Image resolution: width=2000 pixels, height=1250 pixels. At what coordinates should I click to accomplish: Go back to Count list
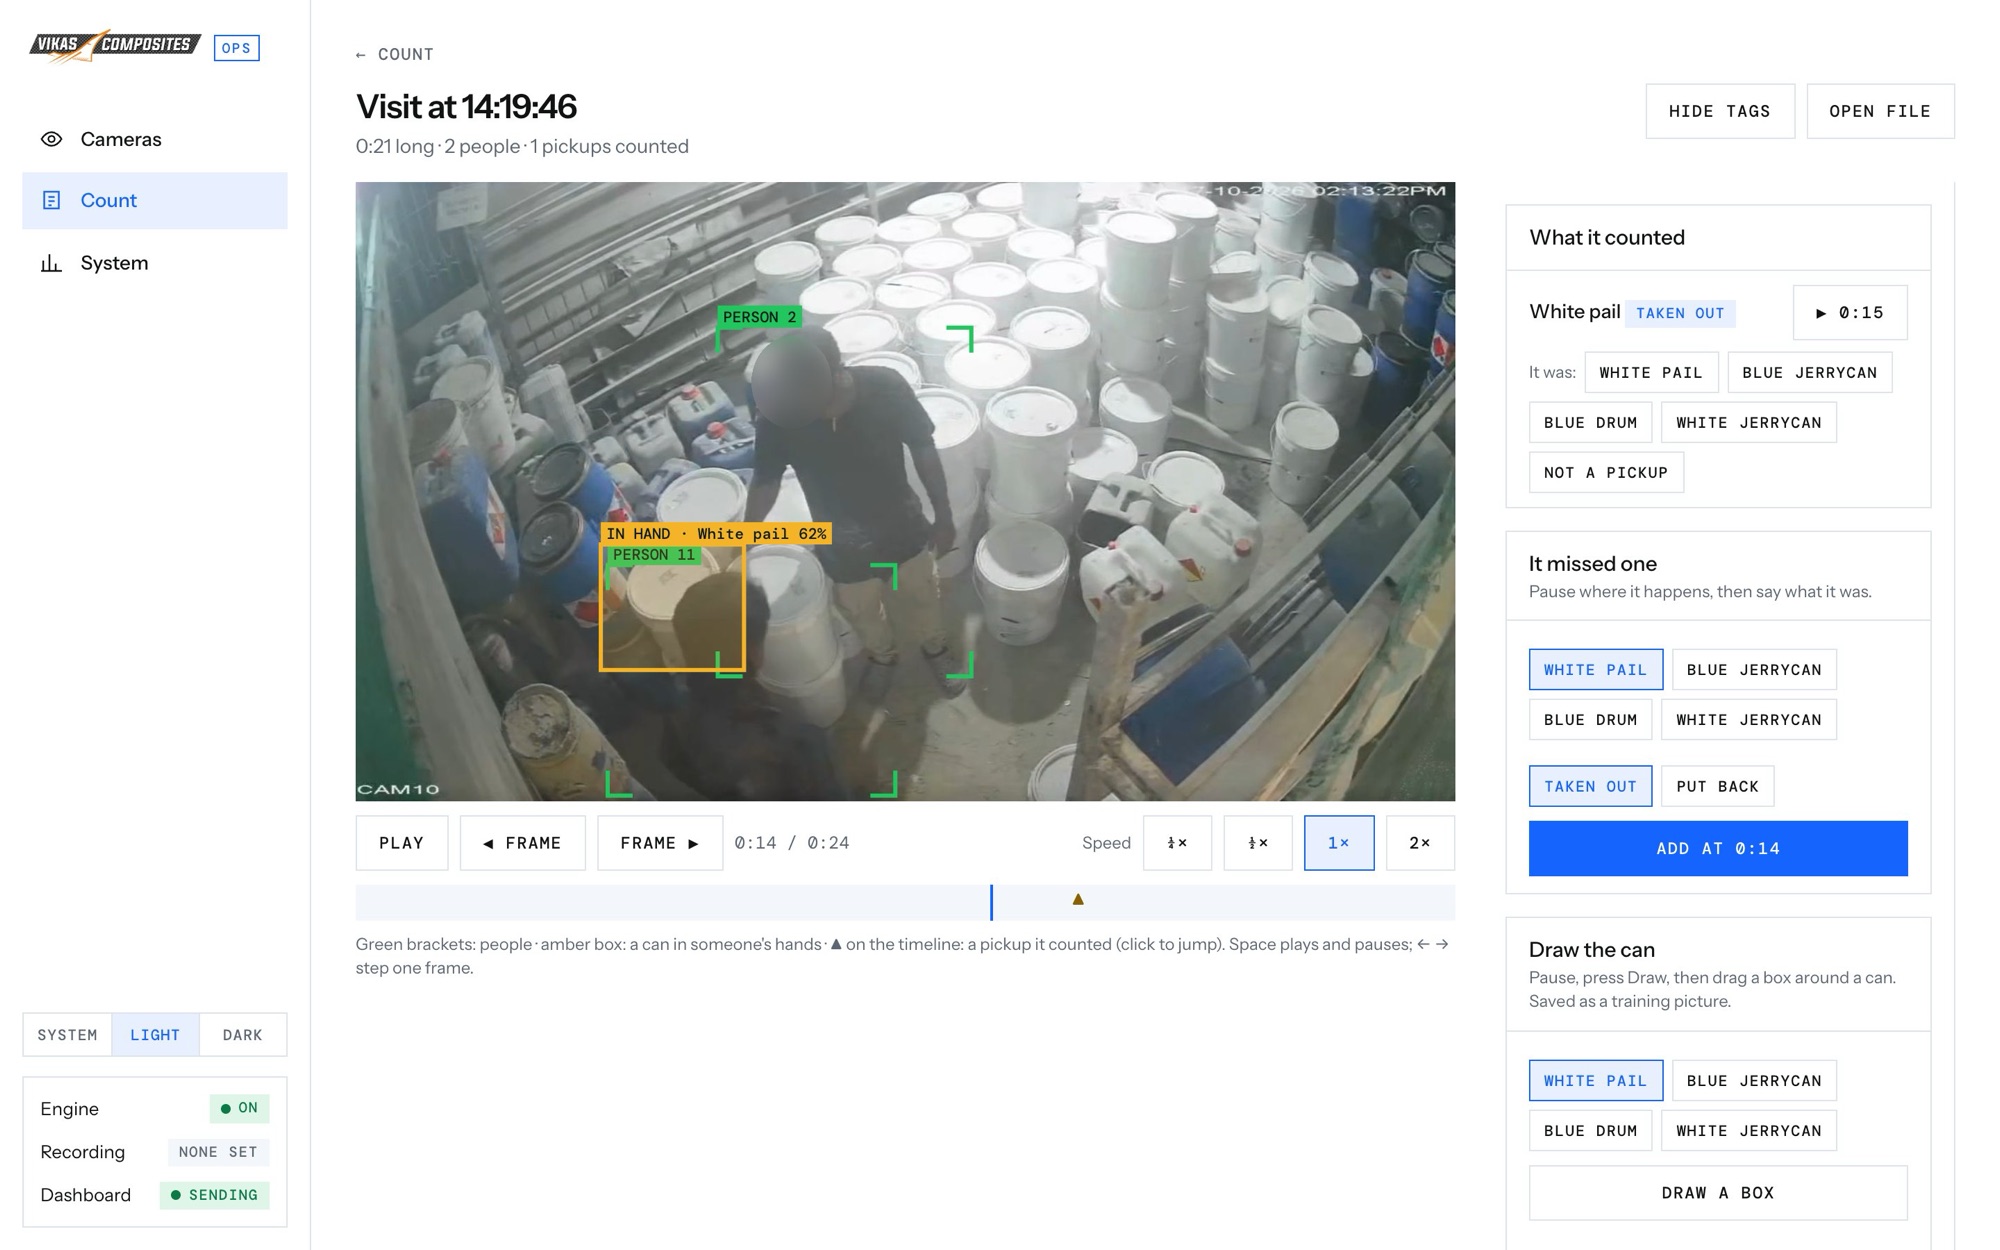(x=395, y=54)
